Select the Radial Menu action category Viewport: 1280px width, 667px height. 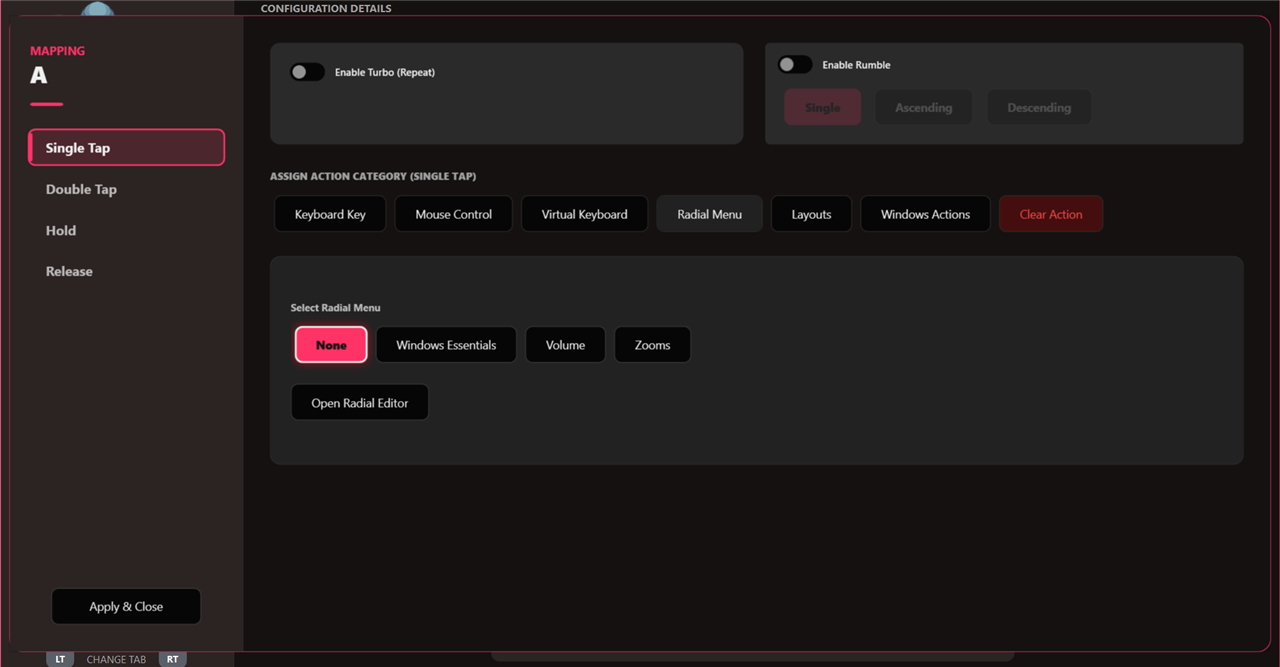point(710,214)
